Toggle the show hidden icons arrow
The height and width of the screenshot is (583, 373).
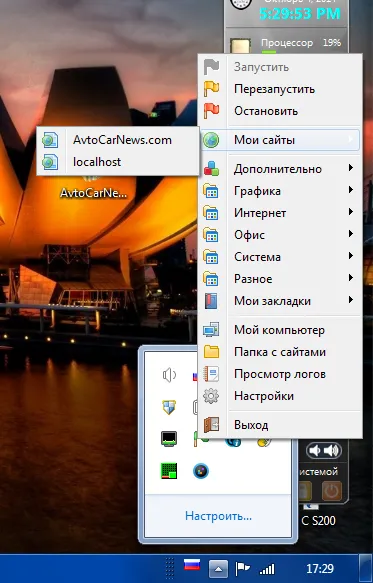coord(218,568)
